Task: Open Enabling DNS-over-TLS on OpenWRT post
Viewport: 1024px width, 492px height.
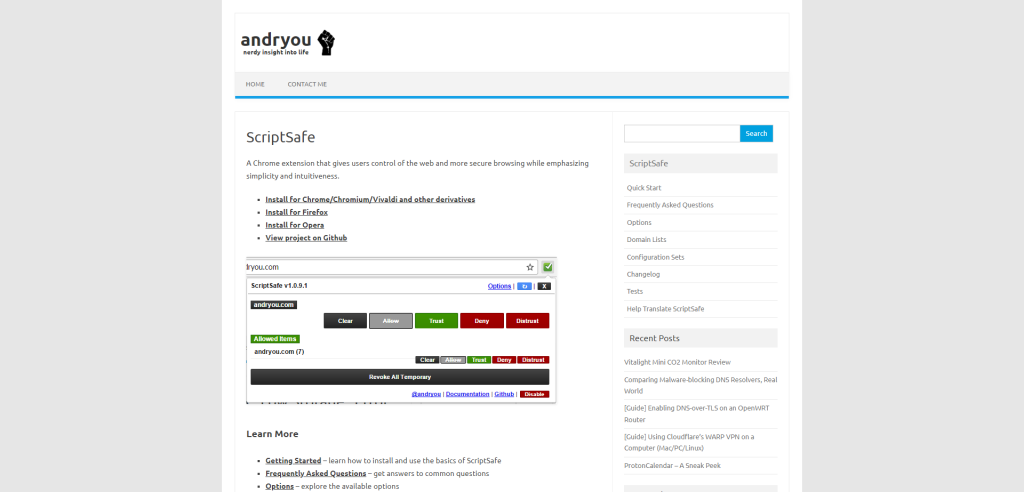Action: click(x=698, y=414)
